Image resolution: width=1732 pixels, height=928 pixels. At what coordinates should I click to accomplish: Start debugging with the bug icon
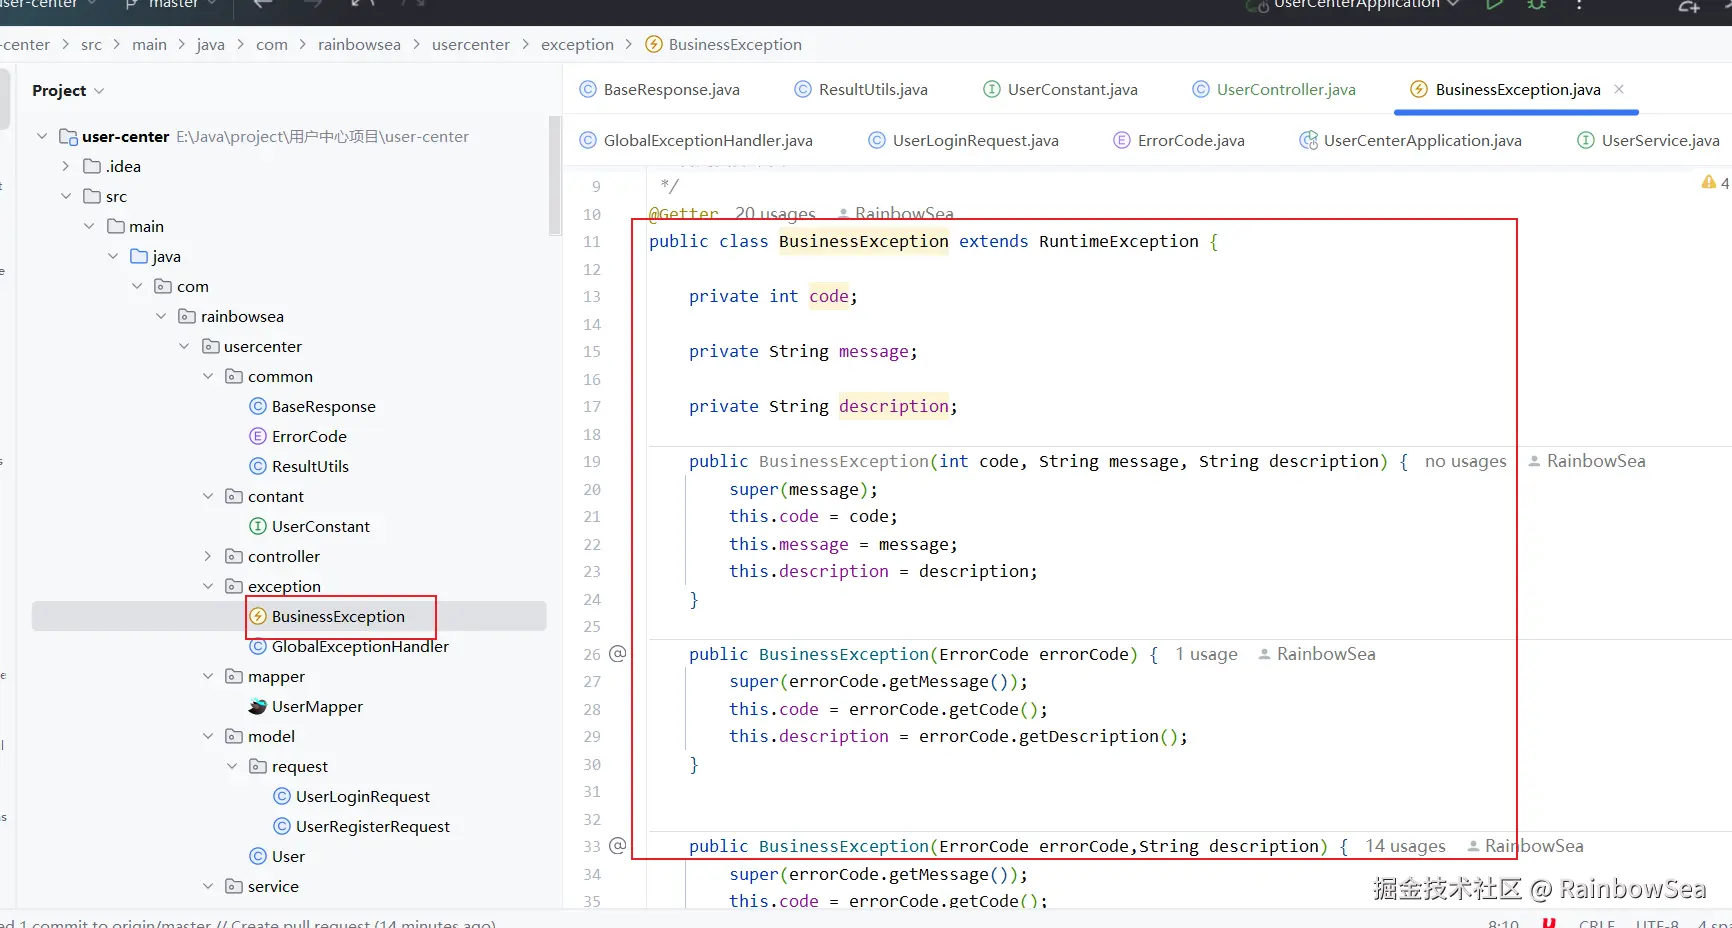(1537, 5)
